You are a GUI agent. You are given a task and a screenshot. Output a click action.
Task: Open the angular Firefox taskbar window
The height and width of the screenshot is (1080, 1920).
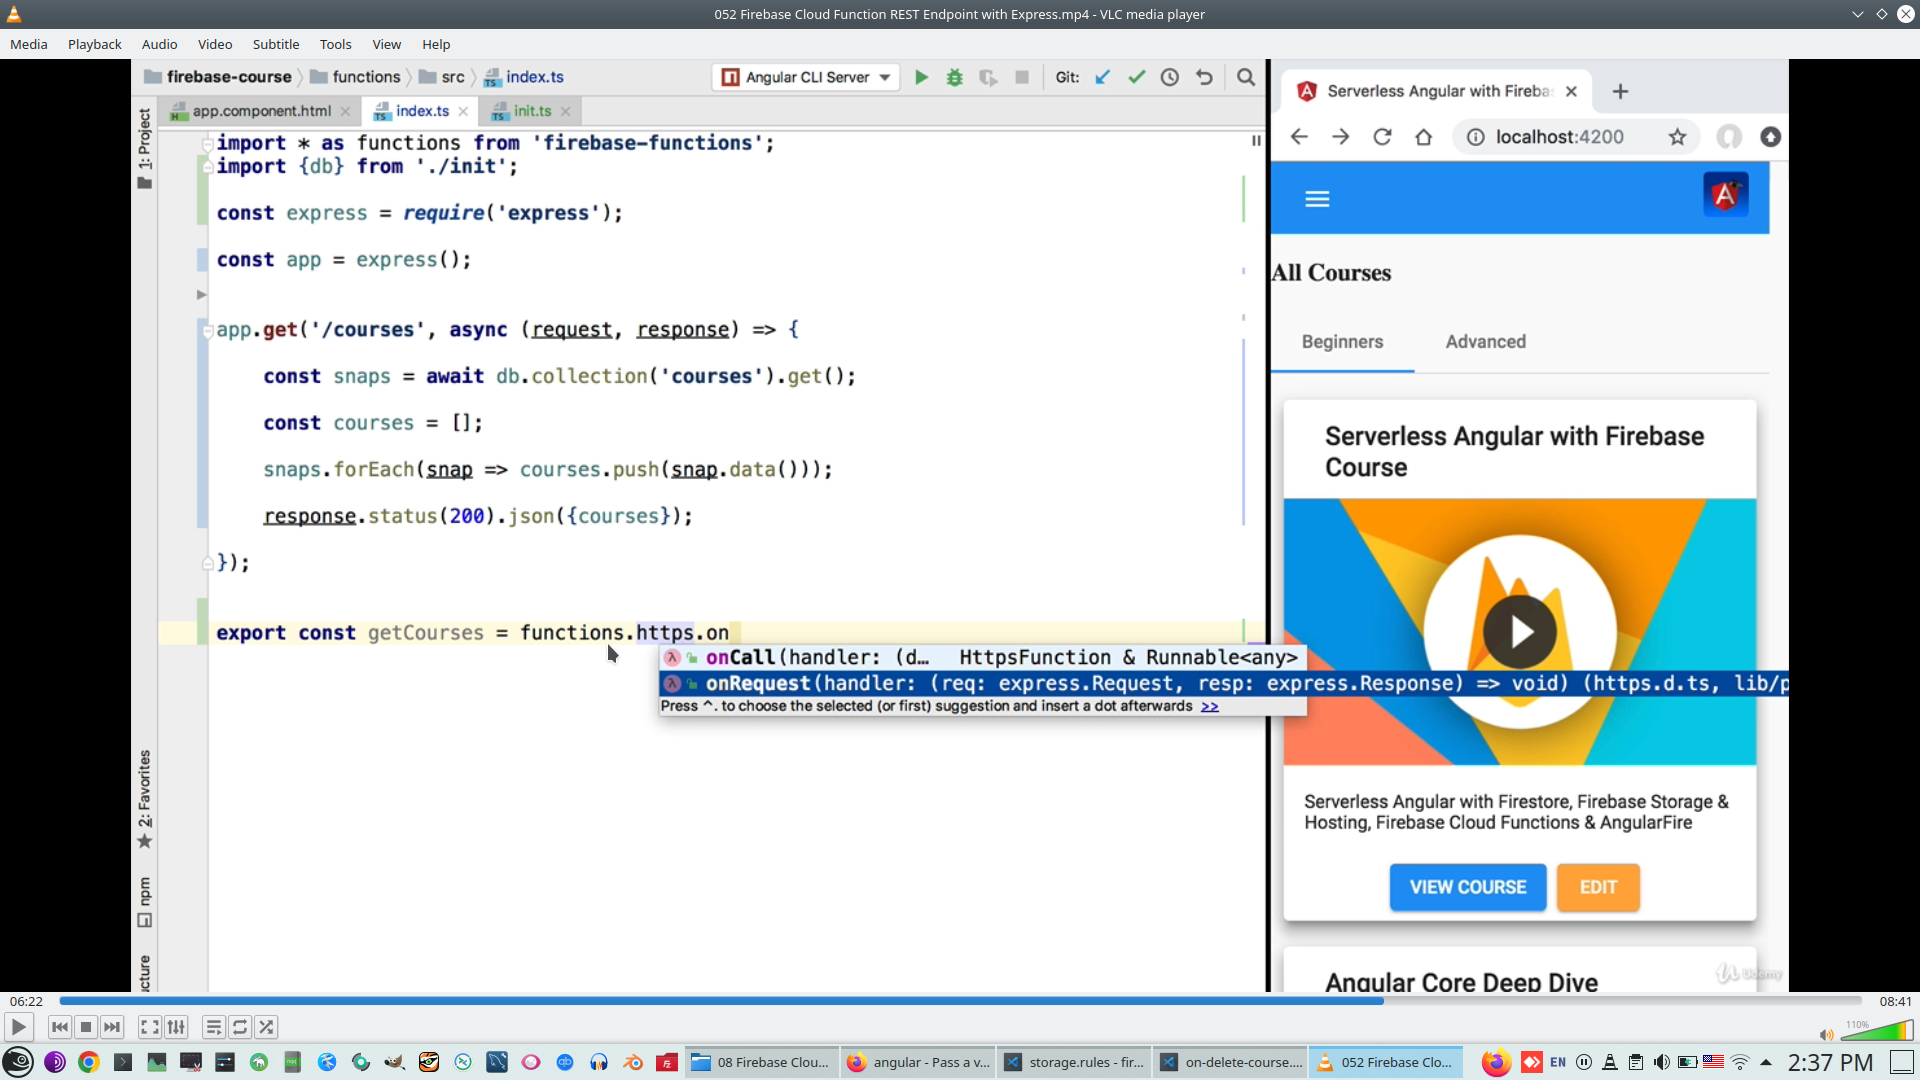[x=919, y=1062]
